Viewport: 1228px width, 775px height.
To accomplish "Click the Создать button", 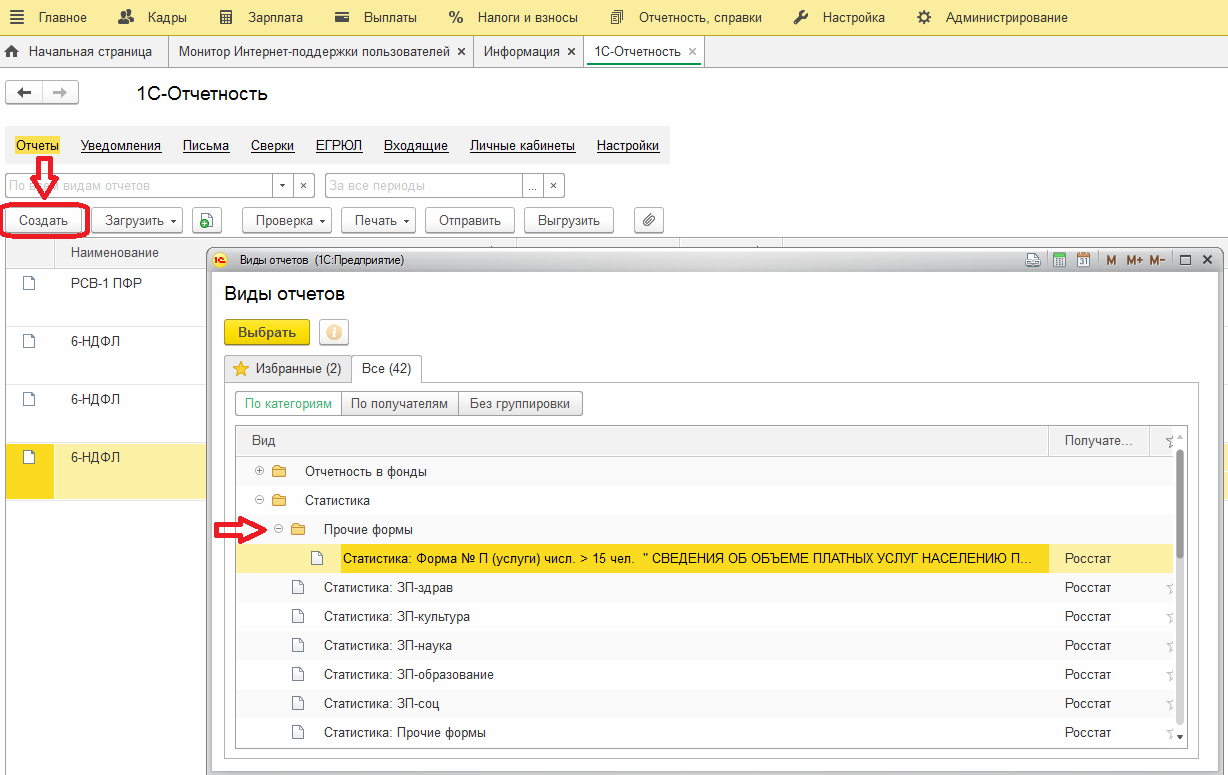I will pyautogui.click(x=43, y=221).
